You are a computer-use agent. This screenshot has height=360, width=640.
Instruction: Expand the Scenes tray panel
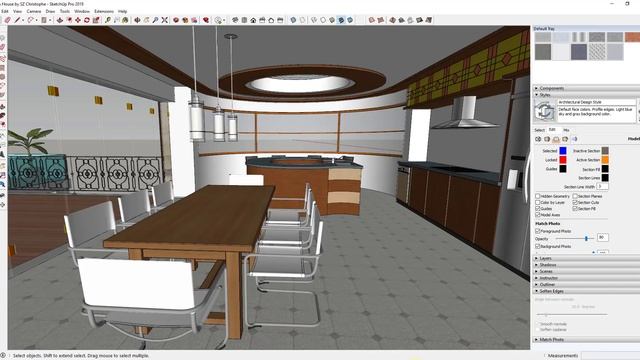point(586,271)
